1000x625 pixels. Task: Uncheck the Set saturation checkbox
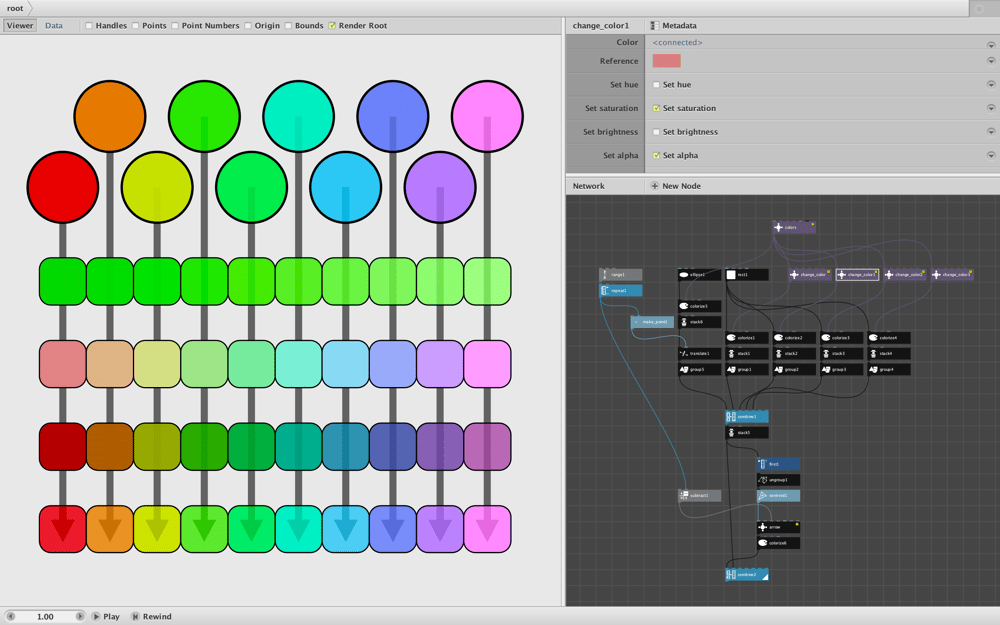[x=656, y=108]
